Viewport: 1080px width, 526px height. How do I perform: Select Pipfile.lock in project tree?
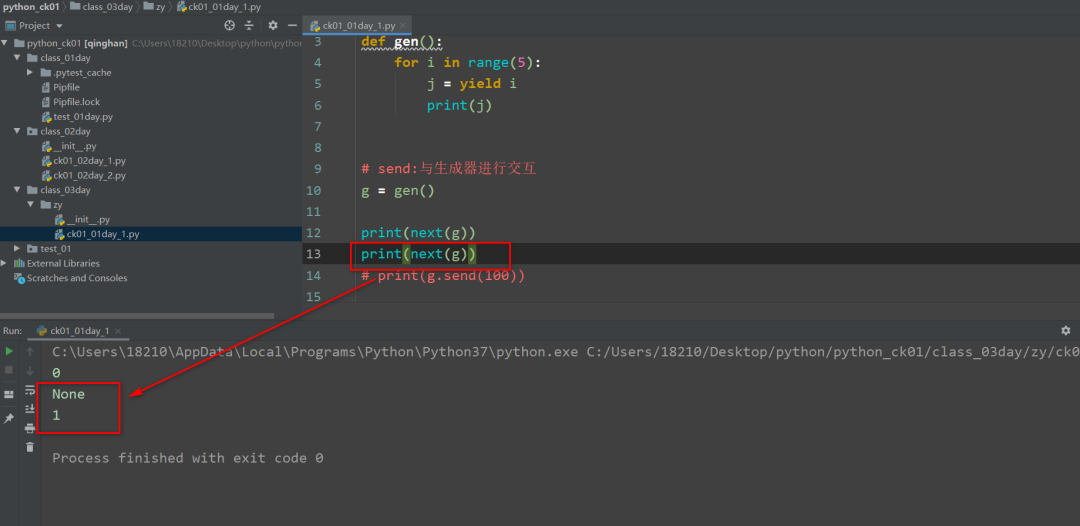pyautogui.click(x=76, y=102)
